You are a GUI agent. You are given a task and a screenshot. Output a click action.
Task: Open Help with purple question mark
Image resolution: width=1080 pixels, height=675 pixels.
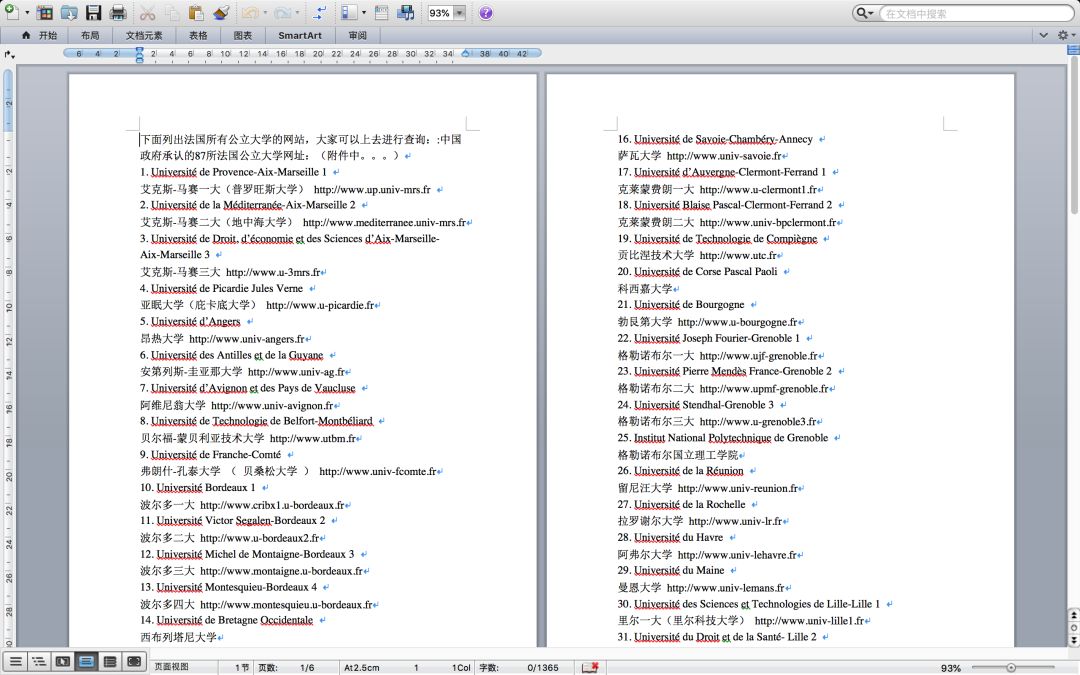[486, 13]
